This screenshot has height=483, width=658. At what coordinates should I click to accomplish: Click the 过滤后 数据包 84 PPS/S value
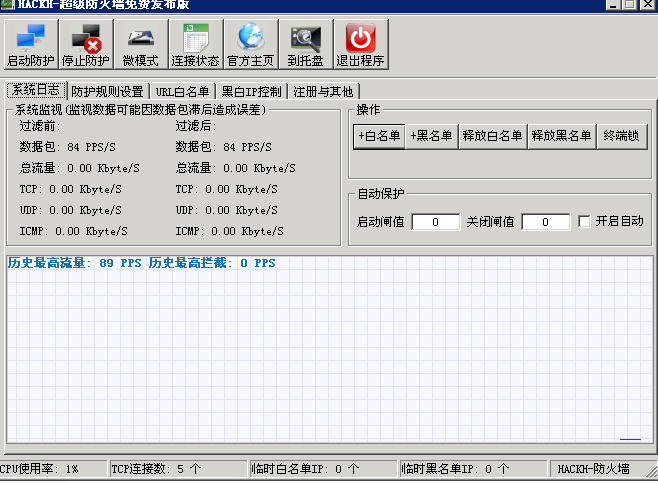224,147
